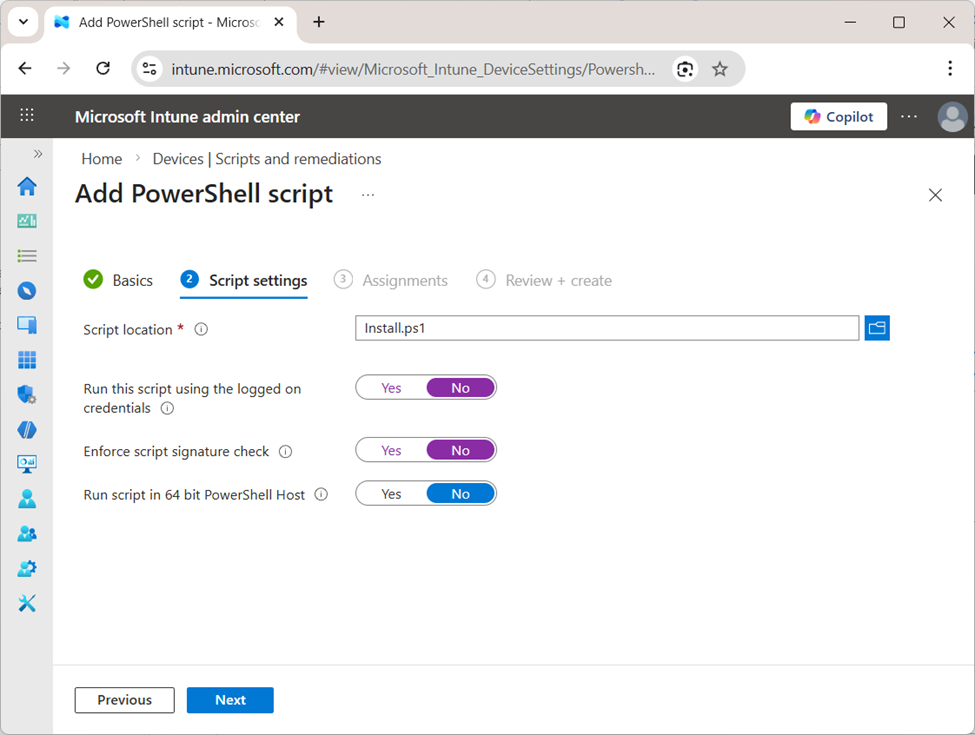Open the Assignments step
This screenshot has width=975, height=735.
(x=405, y=280)
